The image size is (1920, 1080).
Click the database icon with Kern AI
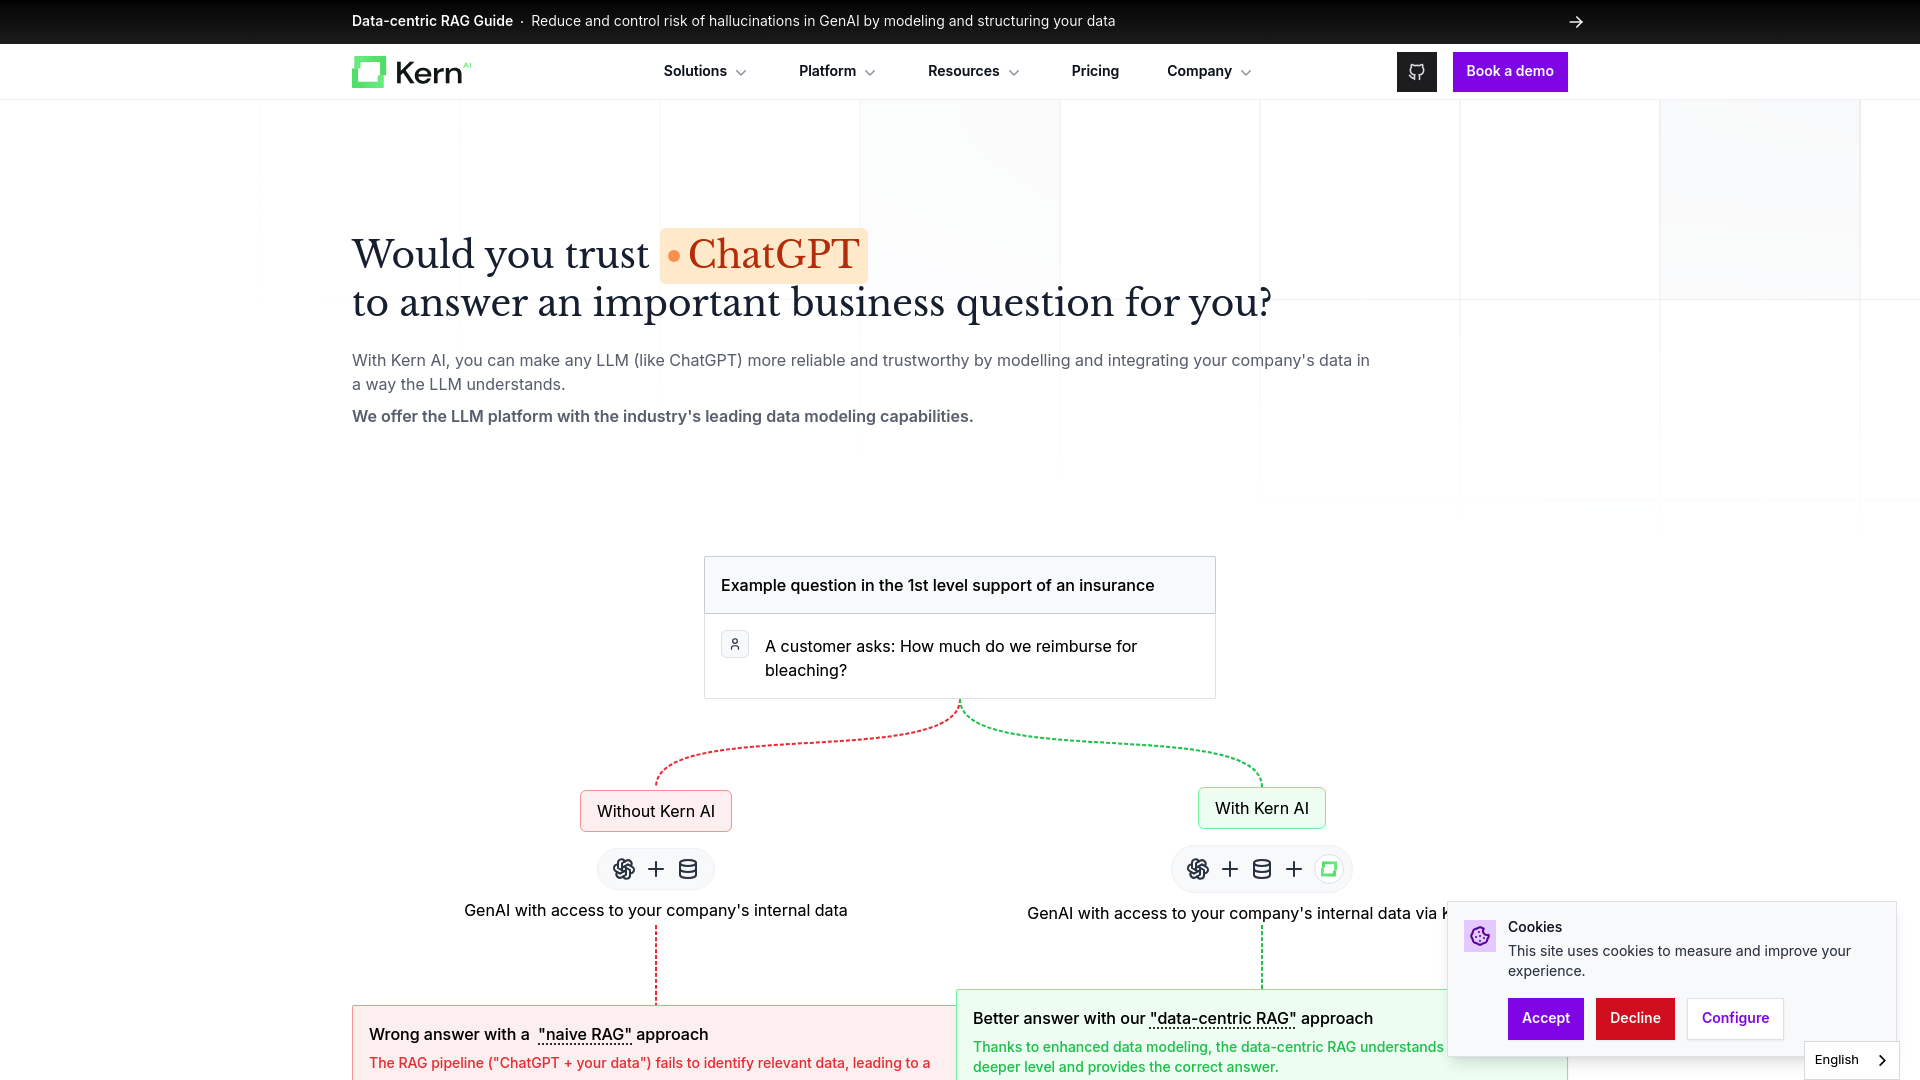1262,868
